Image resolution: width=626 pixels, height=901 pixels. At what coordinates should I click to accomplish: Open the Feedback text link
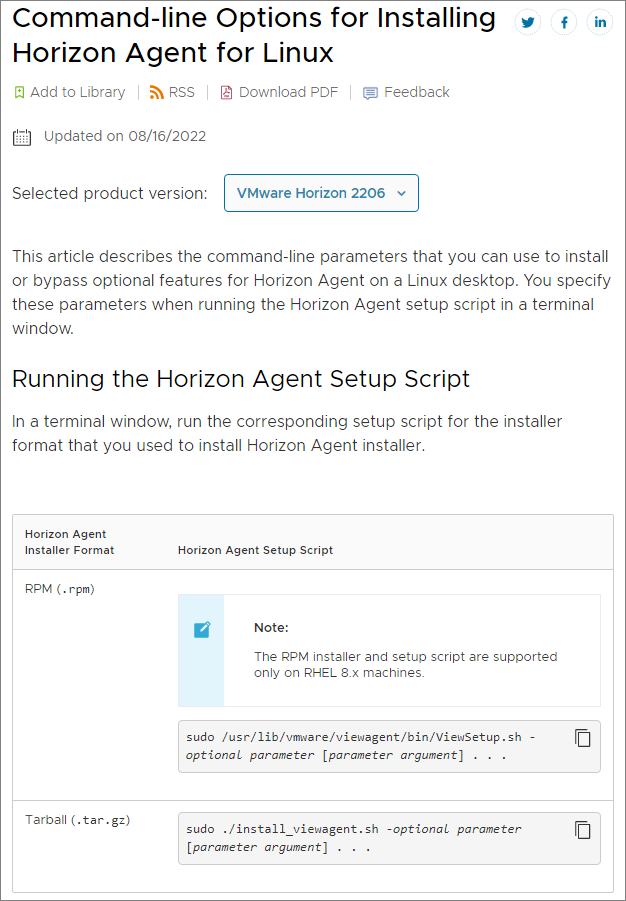(416, 92)
